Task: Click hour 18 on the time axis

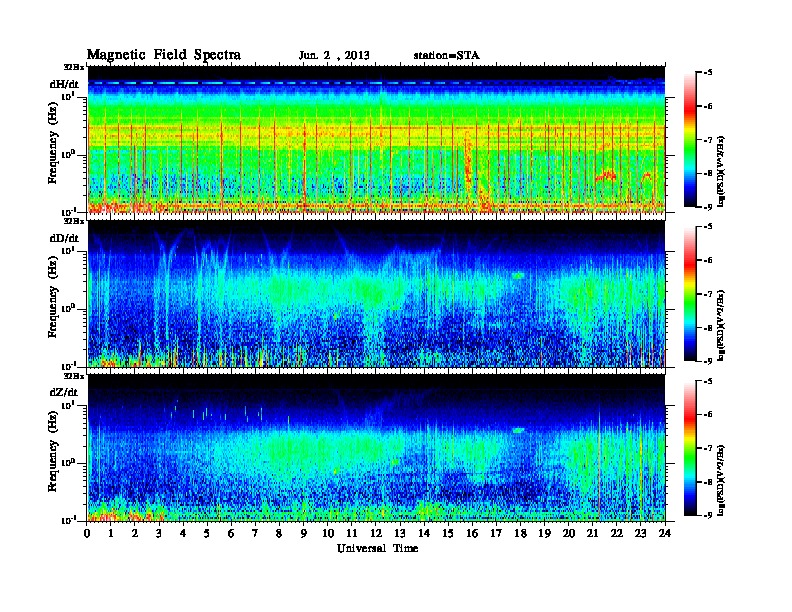Action: point(521,533)
